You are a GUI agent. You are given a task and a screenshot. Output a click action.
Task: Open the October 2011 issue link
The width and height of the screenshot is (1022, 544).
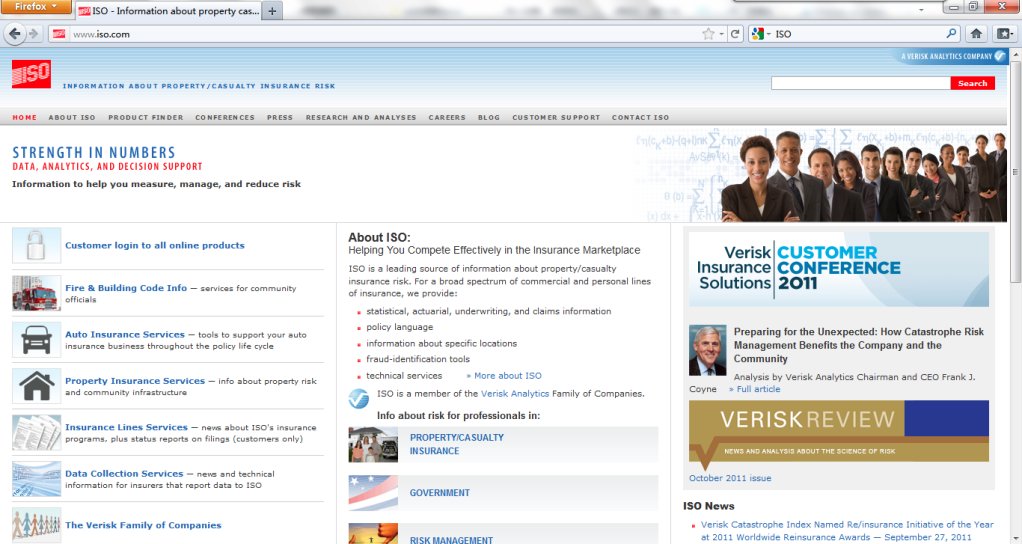(730, 478)
